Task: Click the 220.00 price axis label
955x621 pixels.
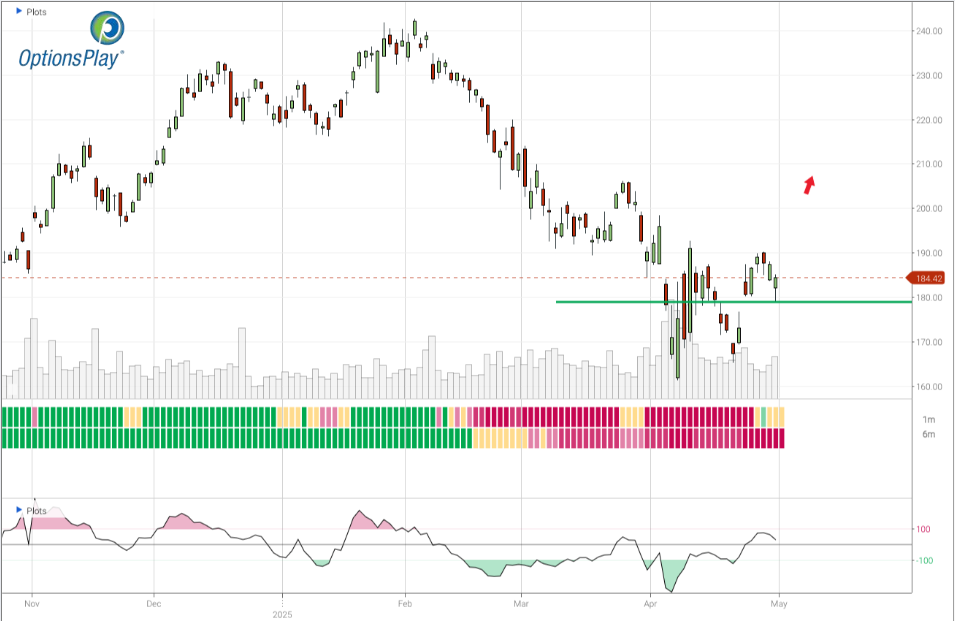Action: coord(929,120)
